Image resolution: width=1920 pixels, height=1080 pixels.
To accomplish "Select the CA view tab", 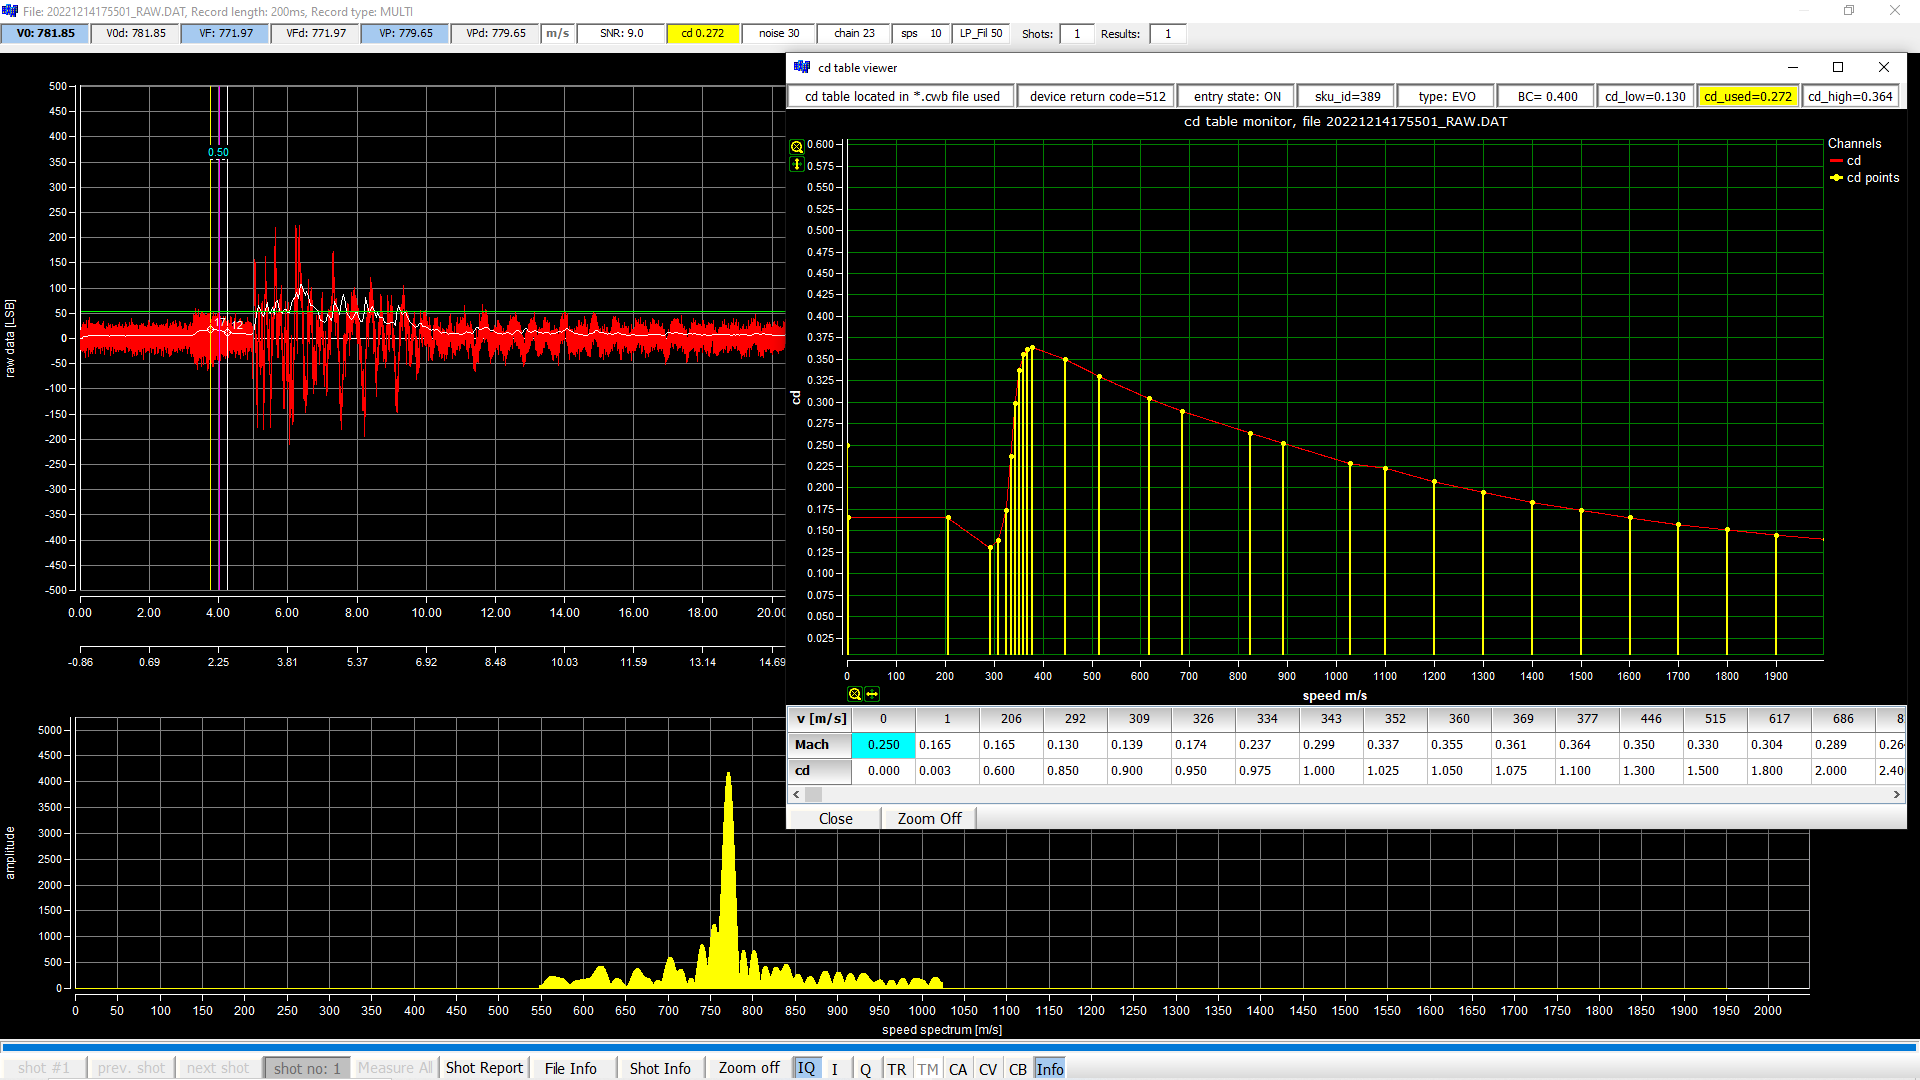I will pos(958,1068).
